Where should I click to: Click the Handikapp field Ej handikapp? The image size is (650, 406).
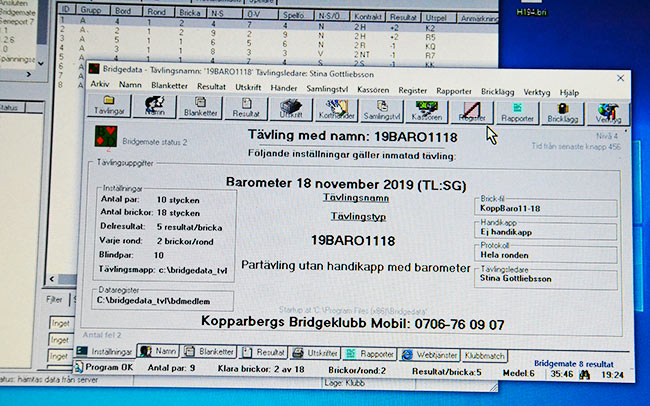click(x=546, y=232)
